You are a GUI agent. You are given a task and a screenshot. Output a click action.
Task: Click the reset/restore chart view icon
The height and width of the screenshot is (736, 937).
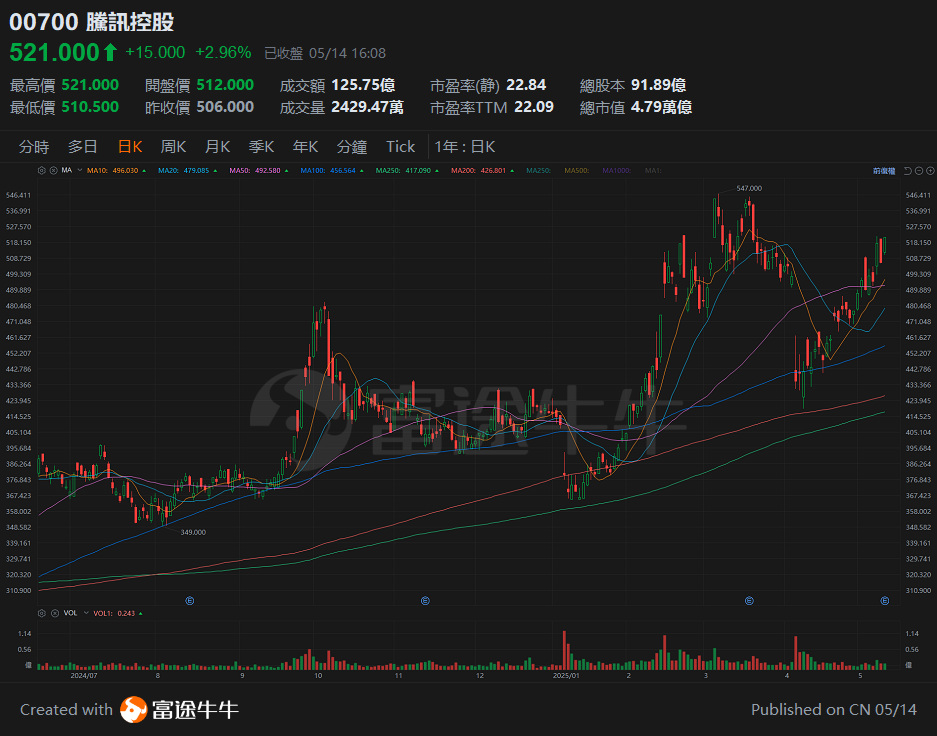point(908,170)
